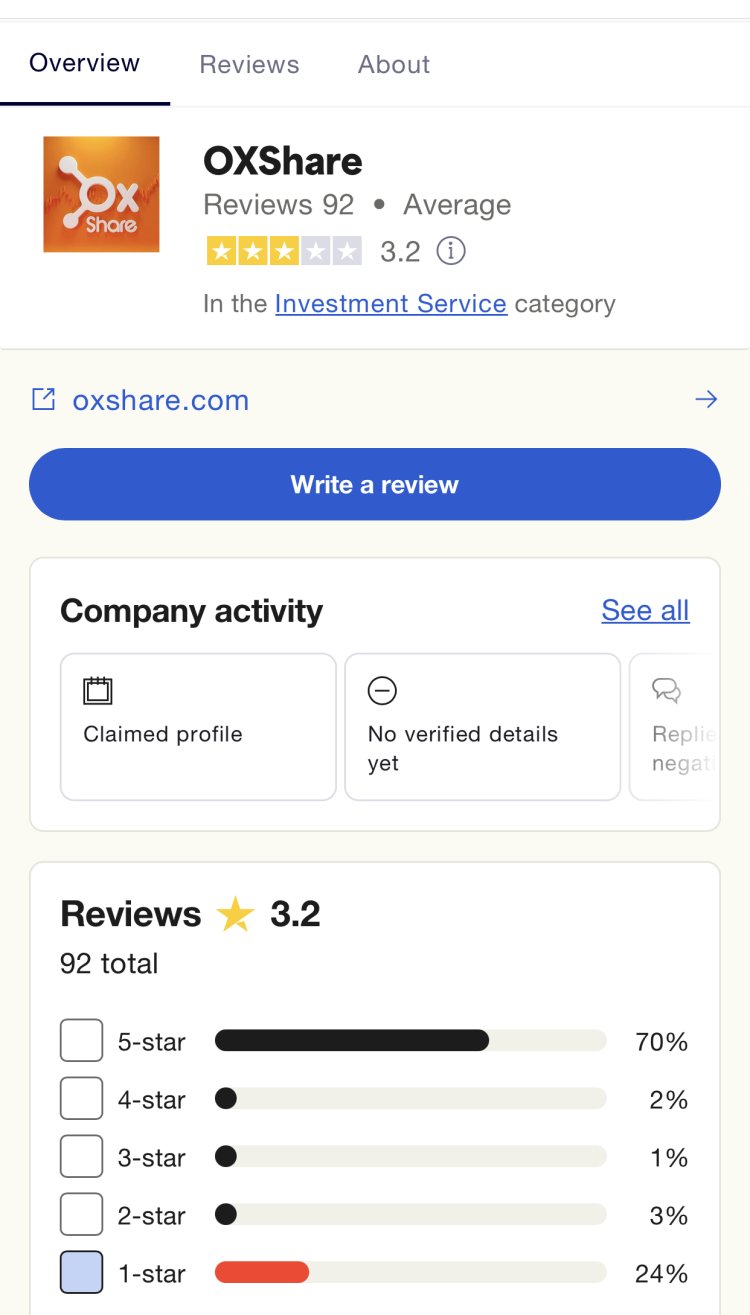Viewport: 750px width, 1315px height.
Task: Click See all under Company activity
Action: tap(644, 610)
